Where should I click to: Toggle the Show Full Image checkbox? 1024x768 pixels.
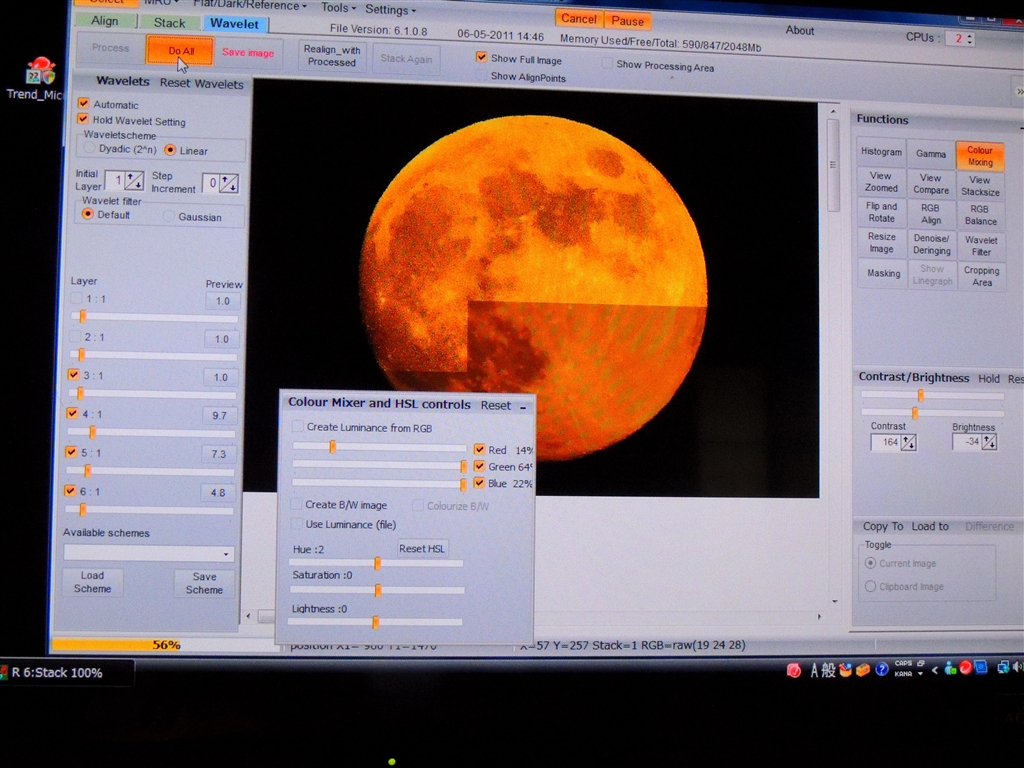point(482,58)
